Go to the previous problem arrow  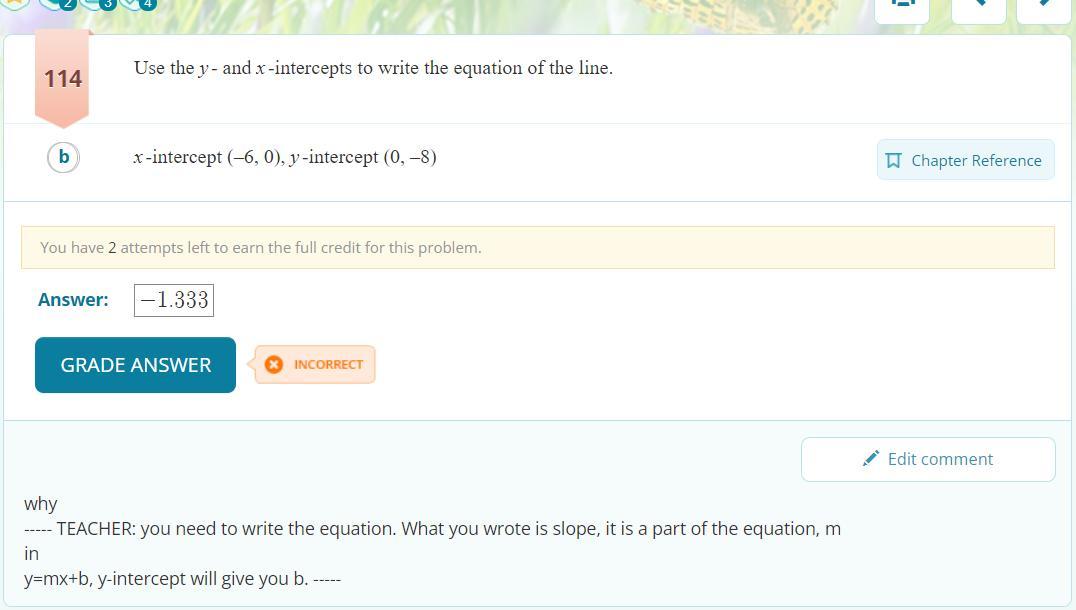click(x=977, y=4)
